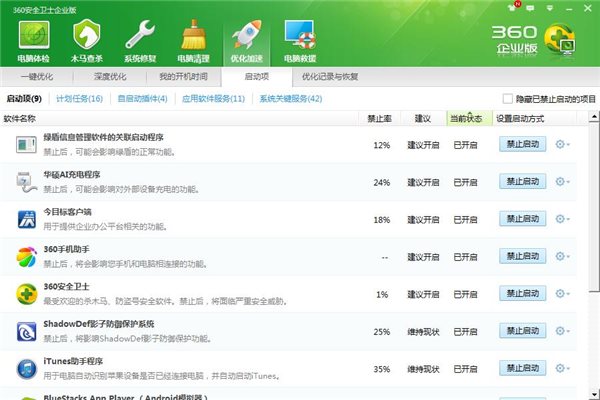Click the list scrollbar up arrow
Image resolution: width=600 pixels, height=400 pixels.
[594, 116]
